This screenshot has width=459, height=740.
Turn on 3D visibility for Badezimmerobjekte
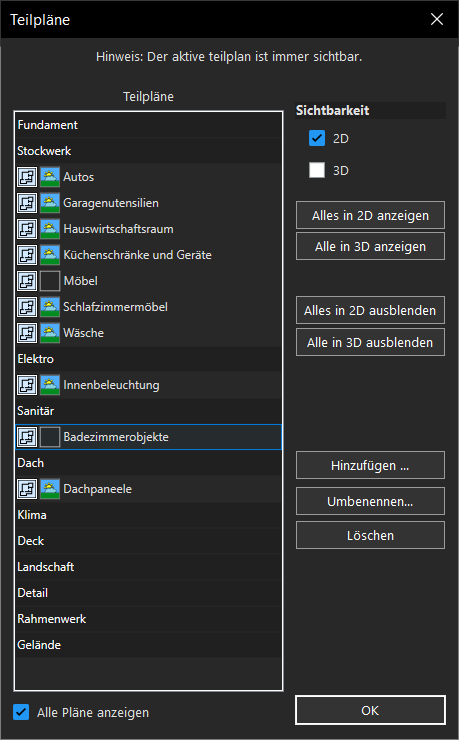pos(50,437)
